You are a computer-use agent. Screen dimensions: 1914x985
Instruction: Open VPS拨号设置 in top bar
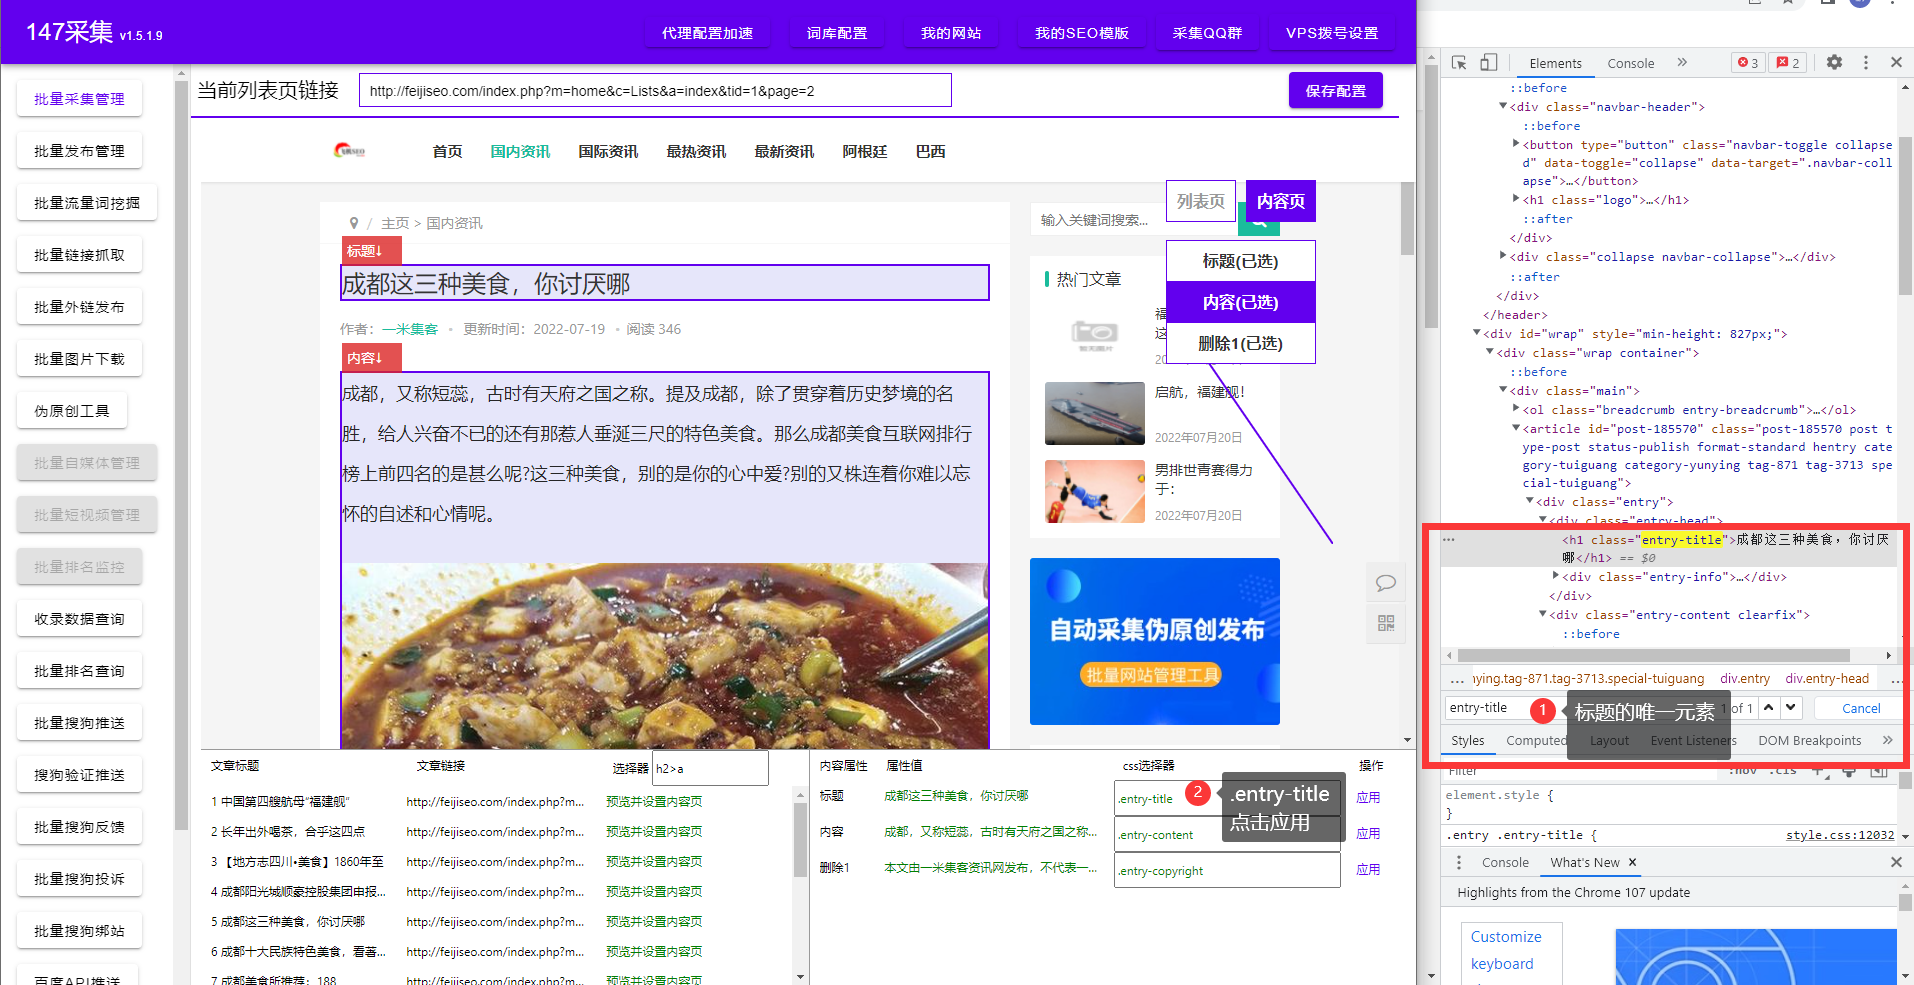(x=1332, y=33)
